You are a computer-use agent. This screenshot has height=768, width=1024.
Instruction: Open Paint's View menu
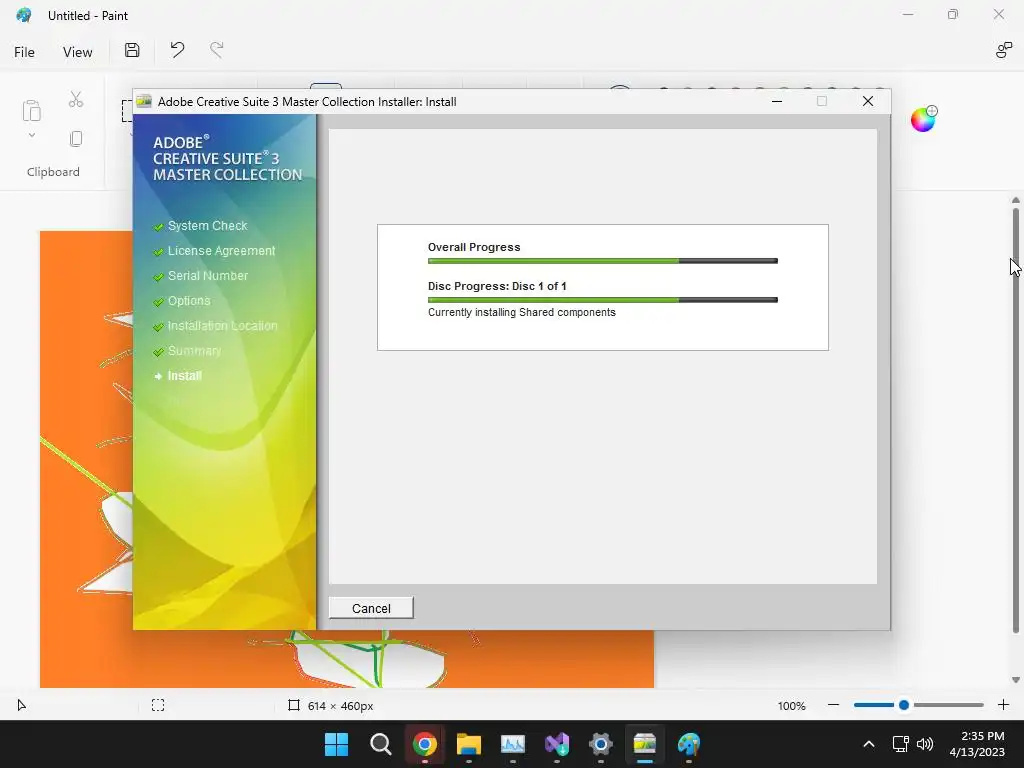point(77,52)
